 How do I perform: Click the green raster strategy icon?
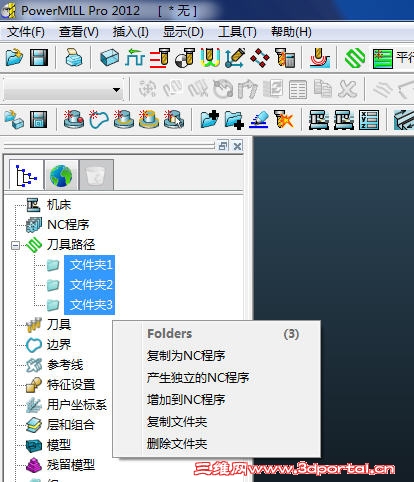coord(383,58)
